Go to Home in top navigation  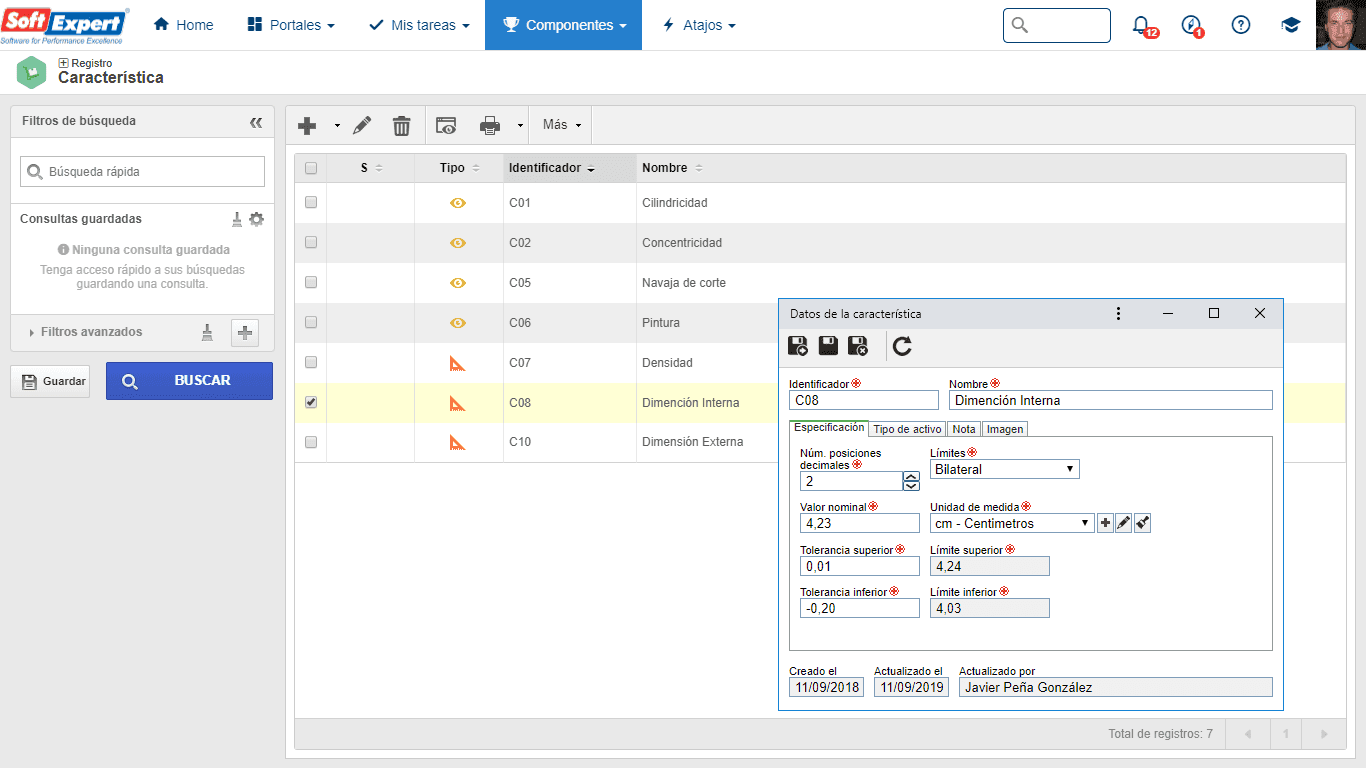click(x=183, y=25)
